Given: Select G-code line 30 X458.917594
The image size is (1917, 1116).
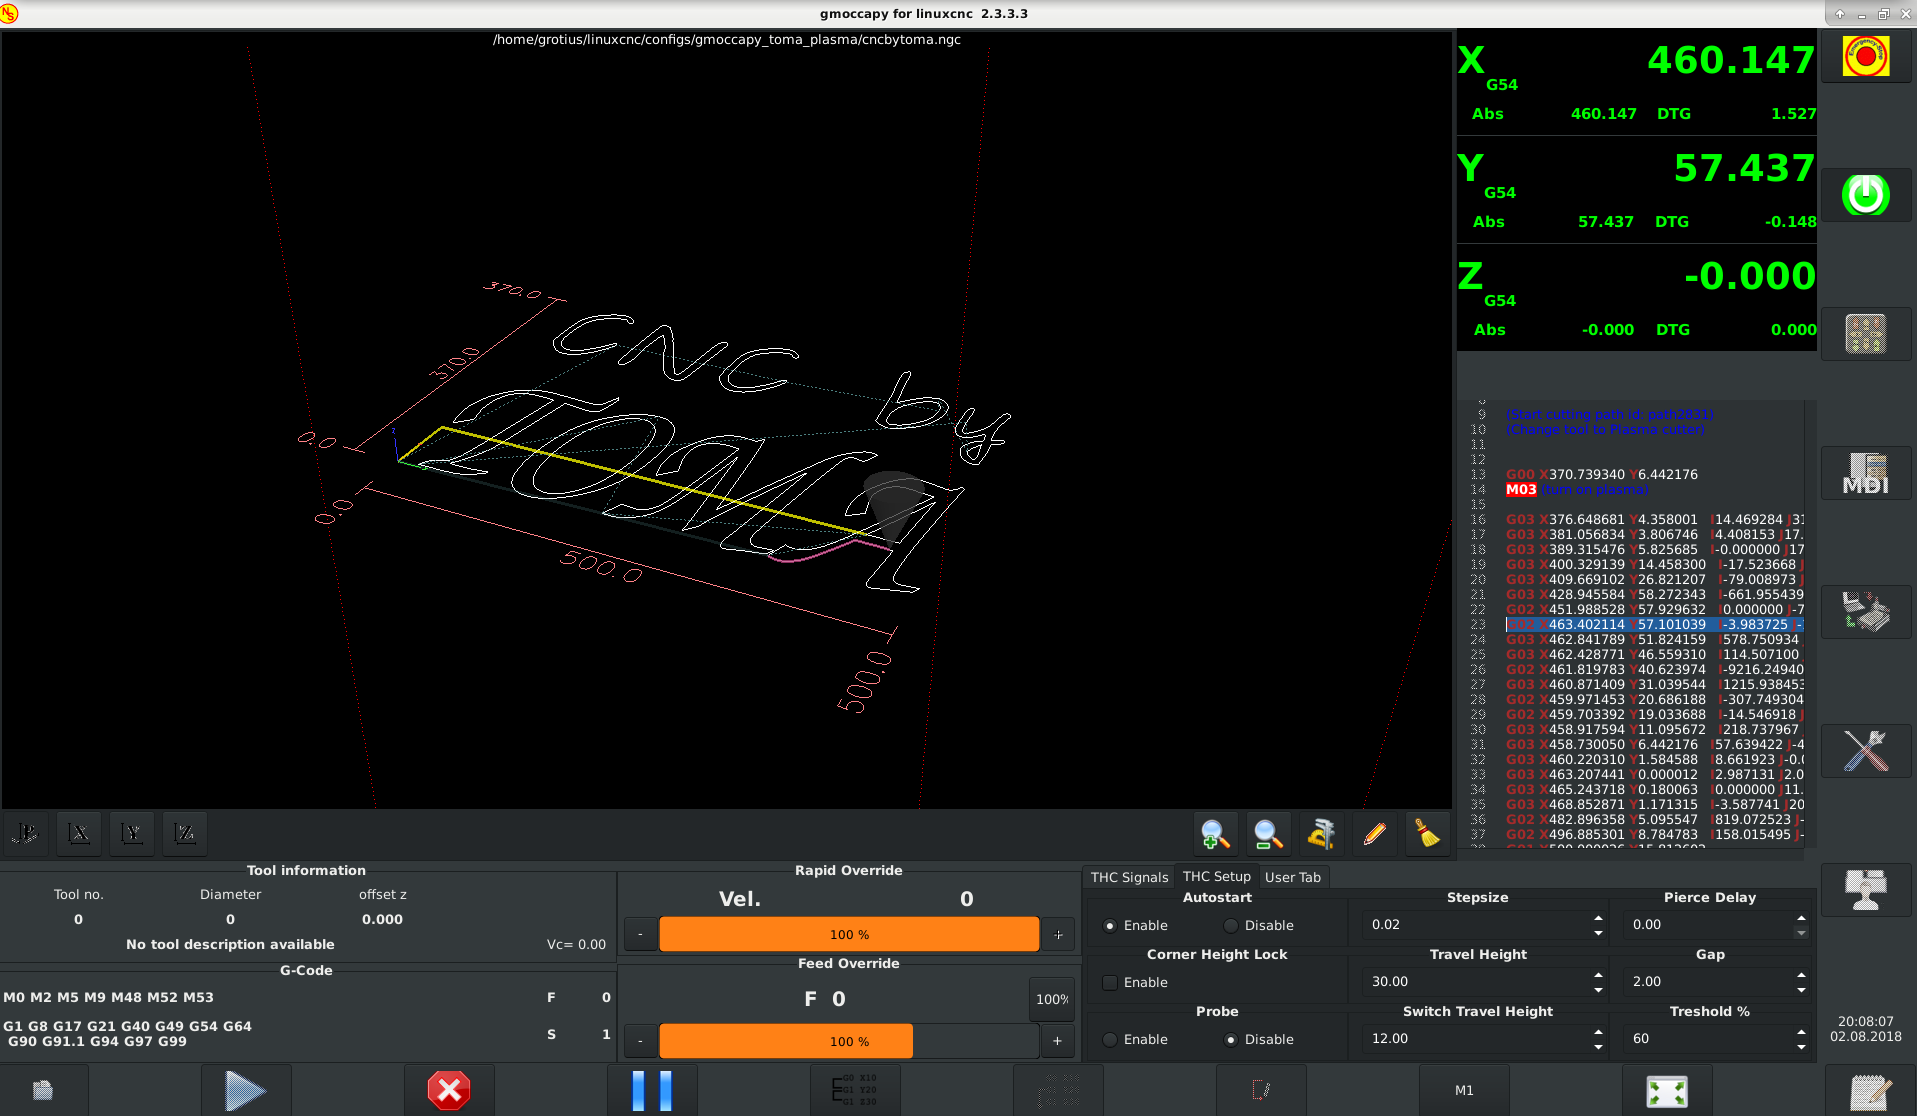Looking at the screenshot, I should click(x=1654, y=729).
